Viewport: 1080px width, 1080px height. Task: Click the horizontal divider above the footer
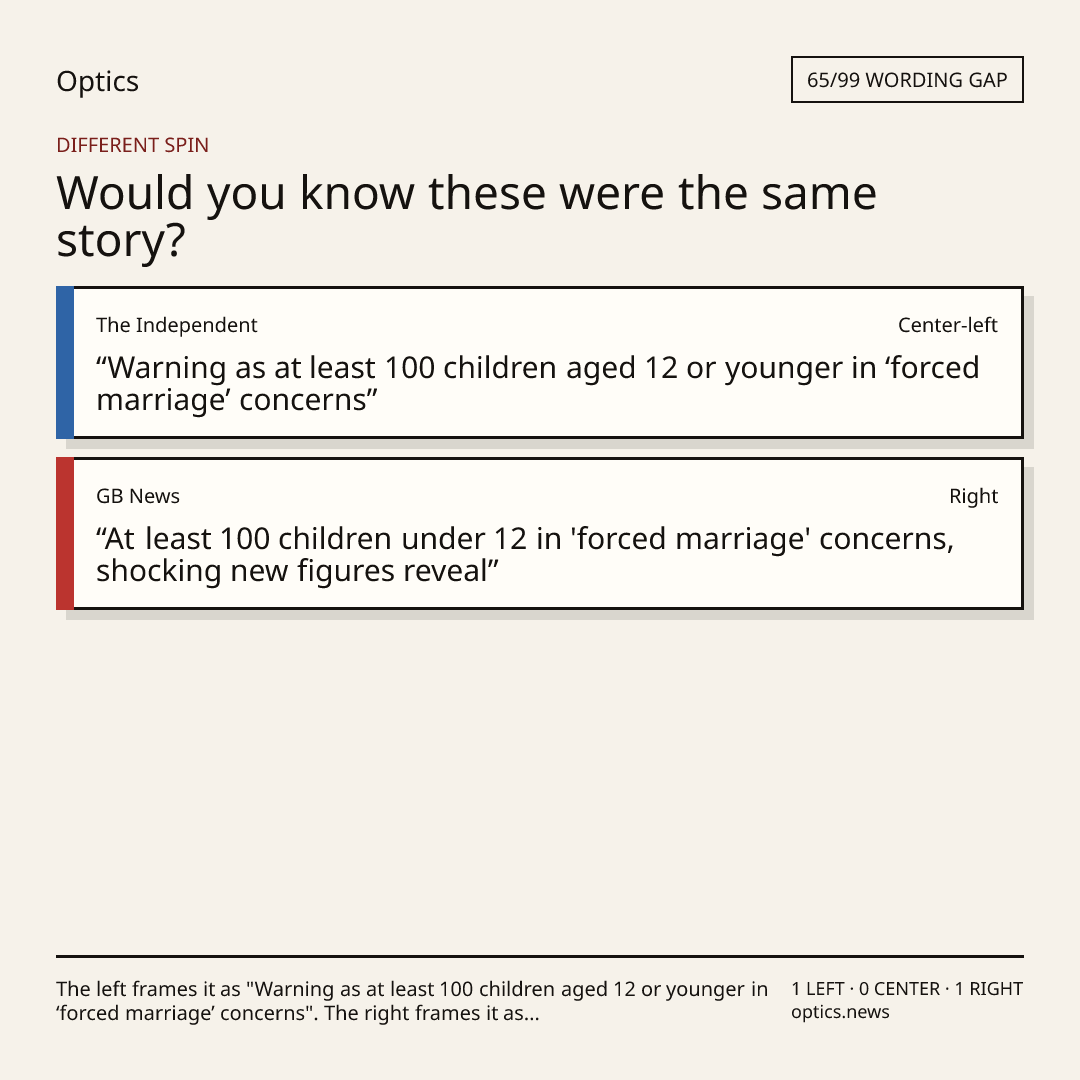(540, 956)
